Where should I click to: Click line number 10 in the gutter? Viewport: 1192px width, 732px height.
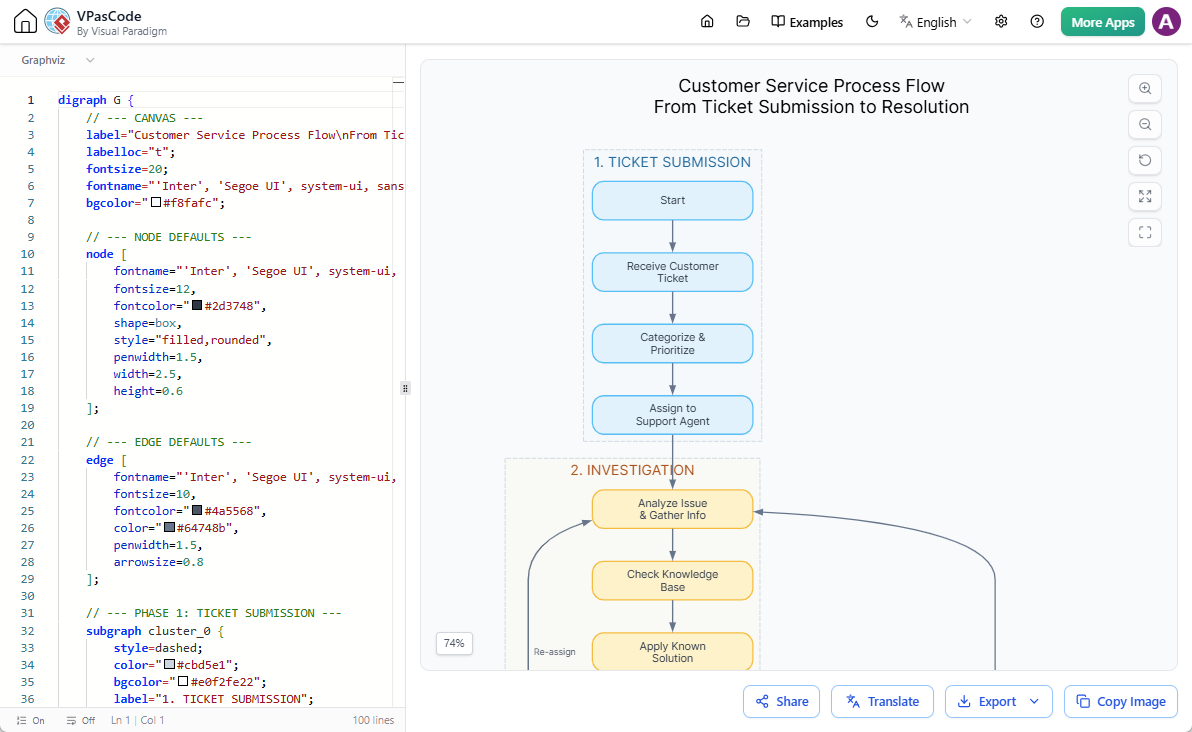click(27, 254)
